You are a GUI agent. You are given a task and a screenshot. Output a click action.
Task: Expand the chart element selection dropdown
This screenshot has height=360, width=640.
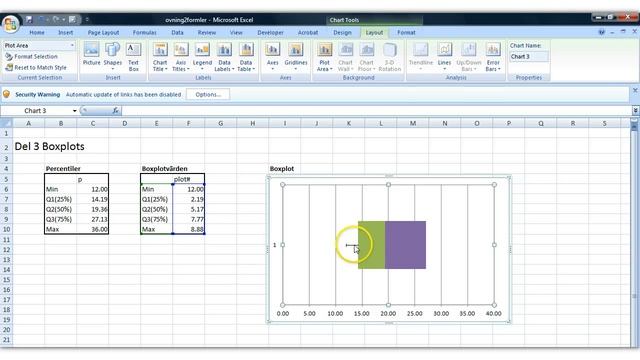click(x=72, y=45)
